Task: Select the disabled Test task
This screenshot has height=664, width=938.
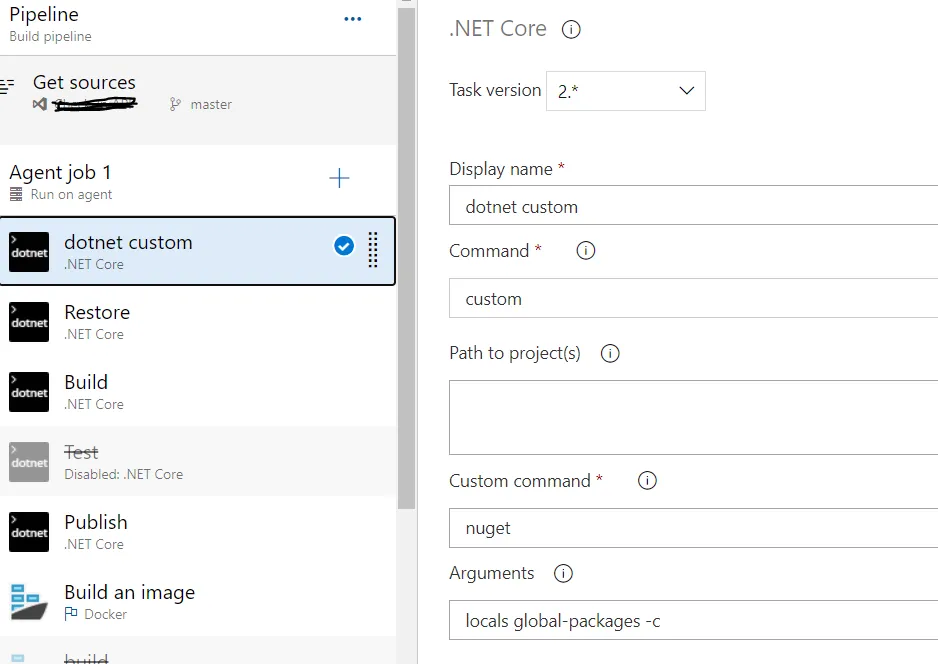Action: coord(81,462)
